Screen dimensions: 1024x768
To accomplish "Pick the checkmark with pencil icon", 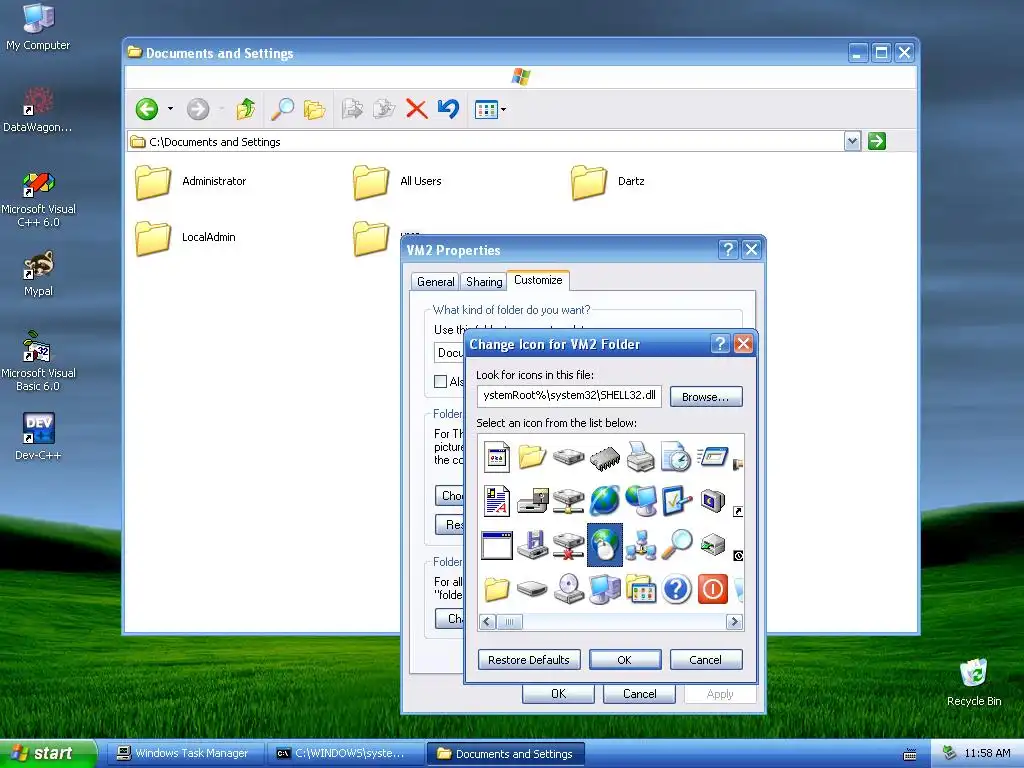I will click(x=676, y=501).
